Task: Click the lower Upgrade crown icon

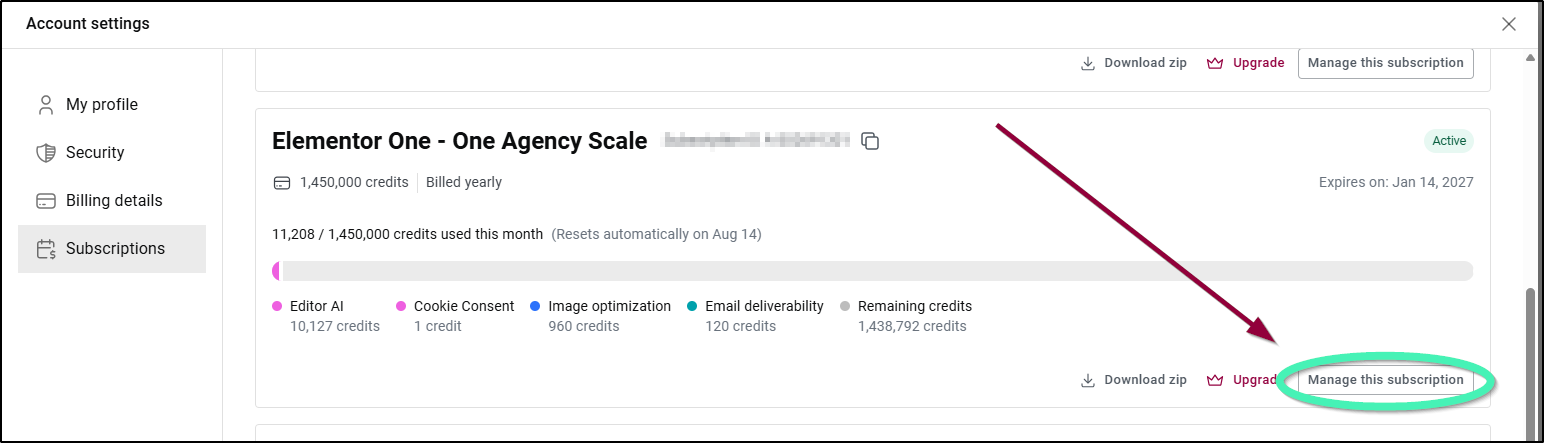Action: [x=1216, y=380]
